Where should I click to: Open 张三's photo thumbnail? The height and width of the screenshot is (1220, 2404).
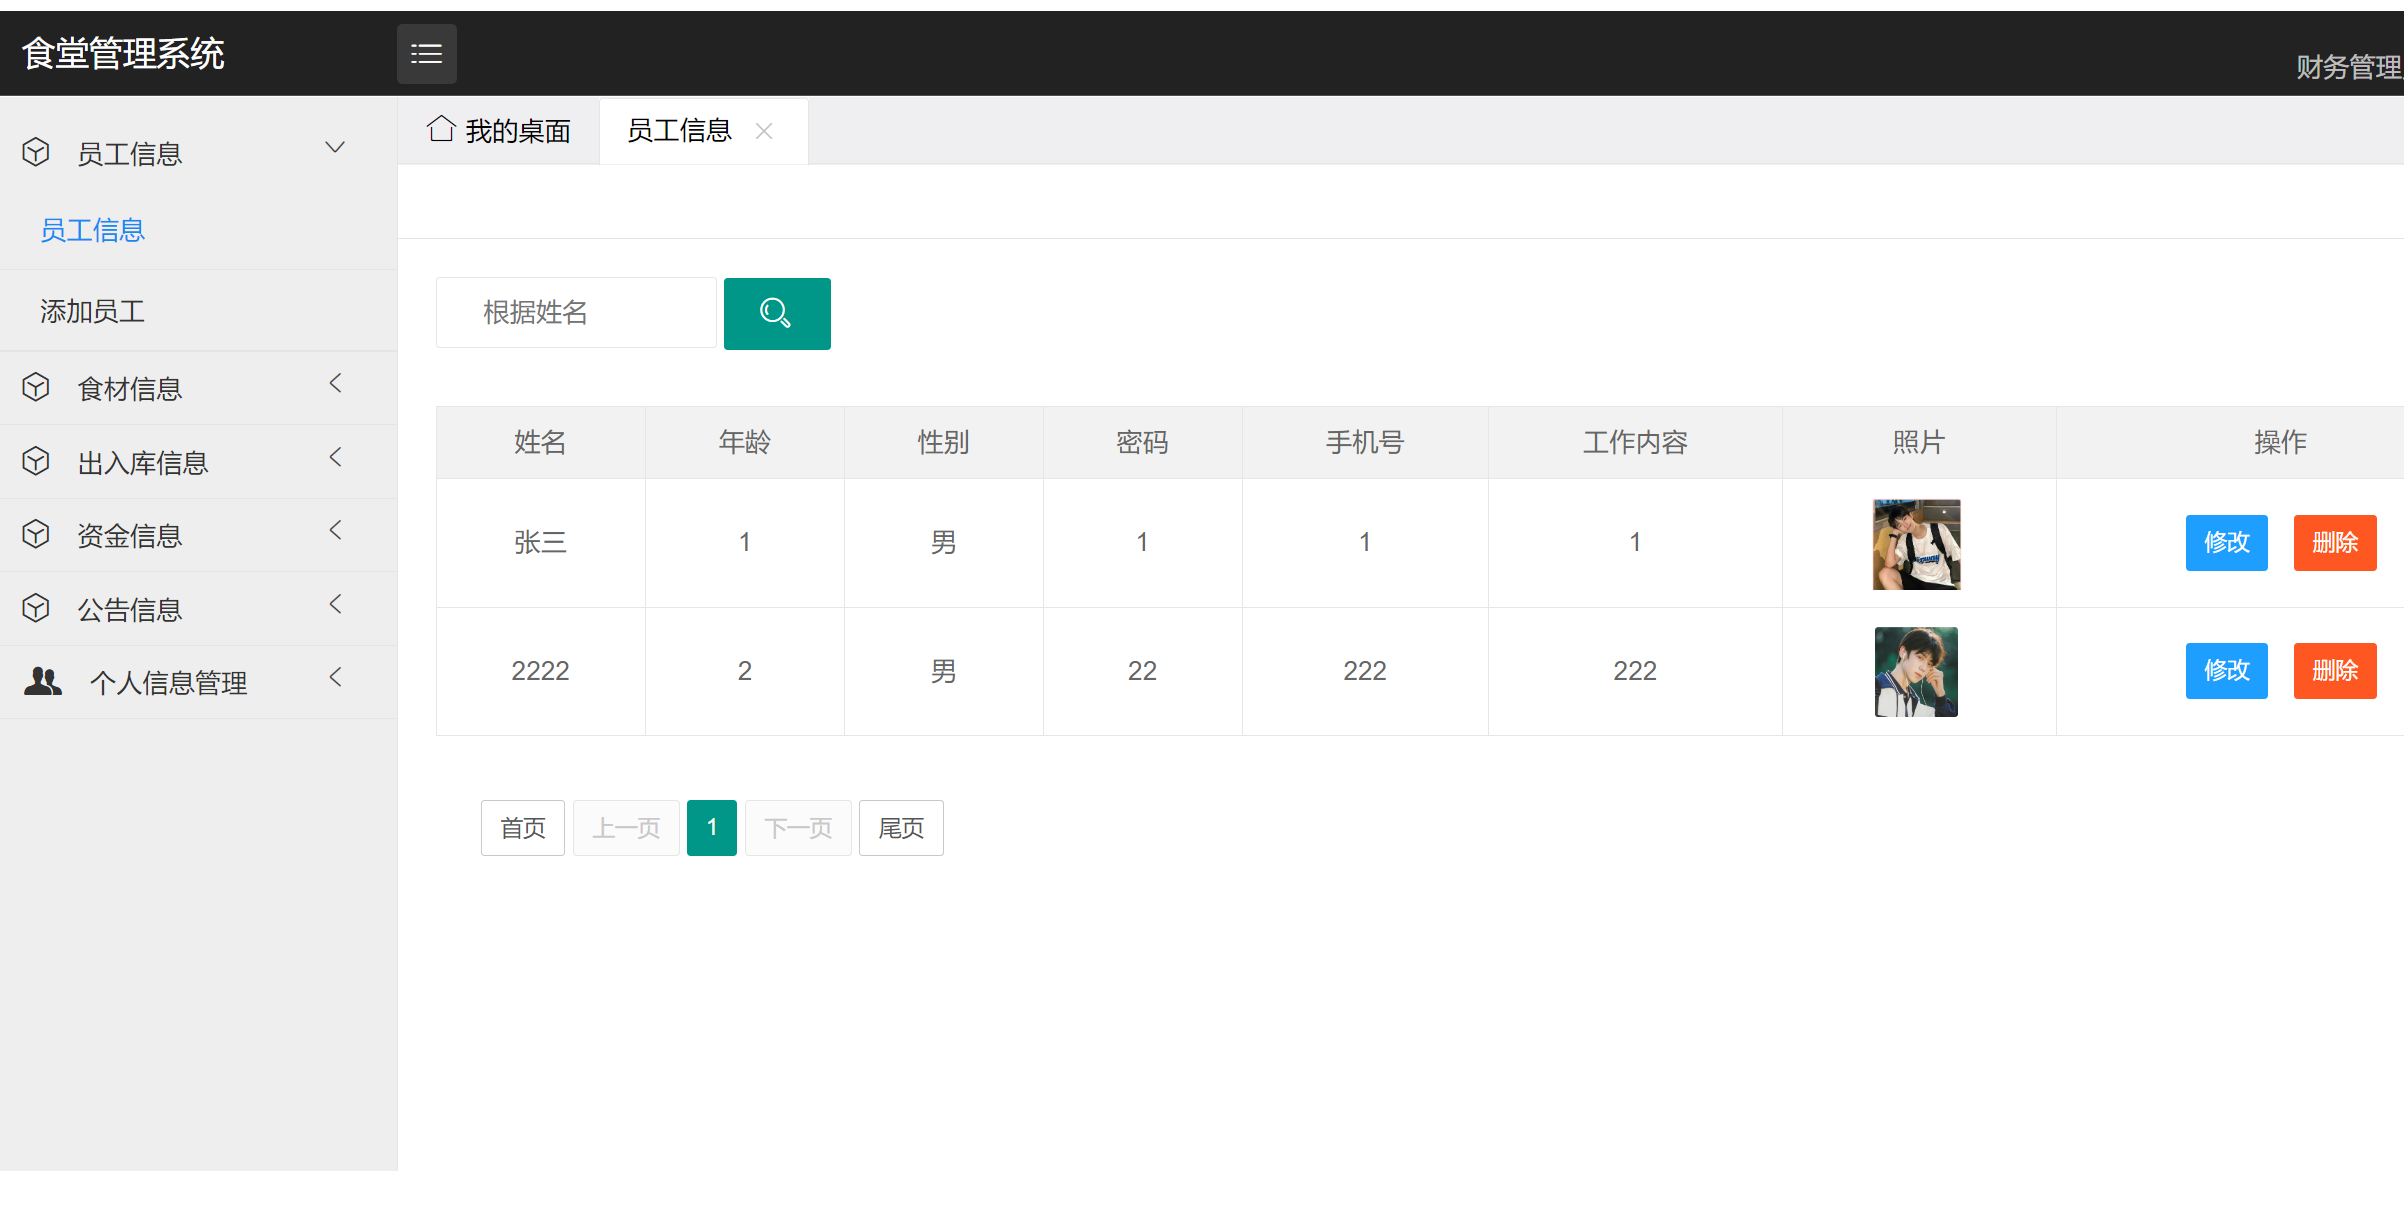pyautogui.click(x=1915, y=544)
